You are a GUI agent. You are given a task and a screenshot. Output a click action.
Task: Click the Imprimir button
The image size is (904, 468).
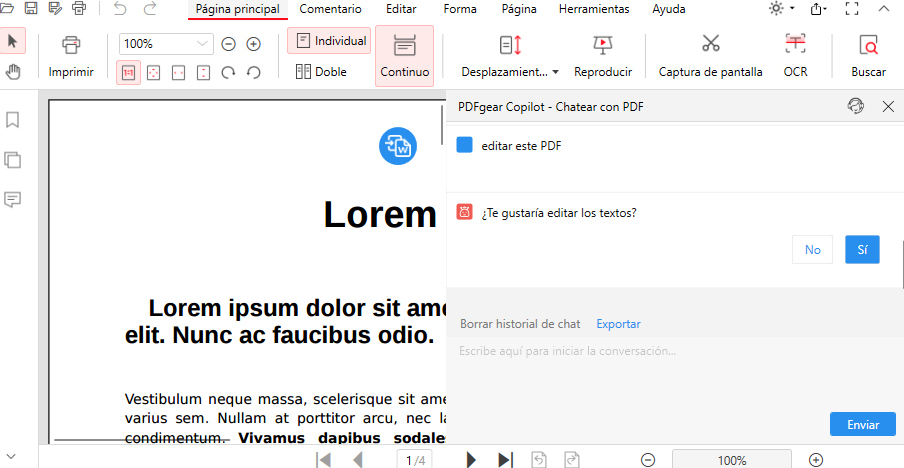coord(71,56)
